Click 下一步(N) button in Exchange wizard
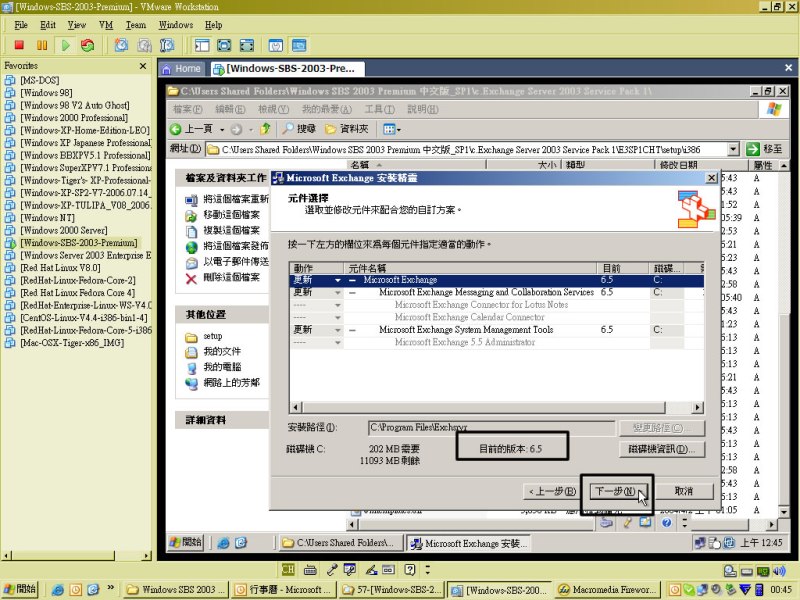Image resolution: width=800 pixels, height=600 pixels. click(616, 491)
